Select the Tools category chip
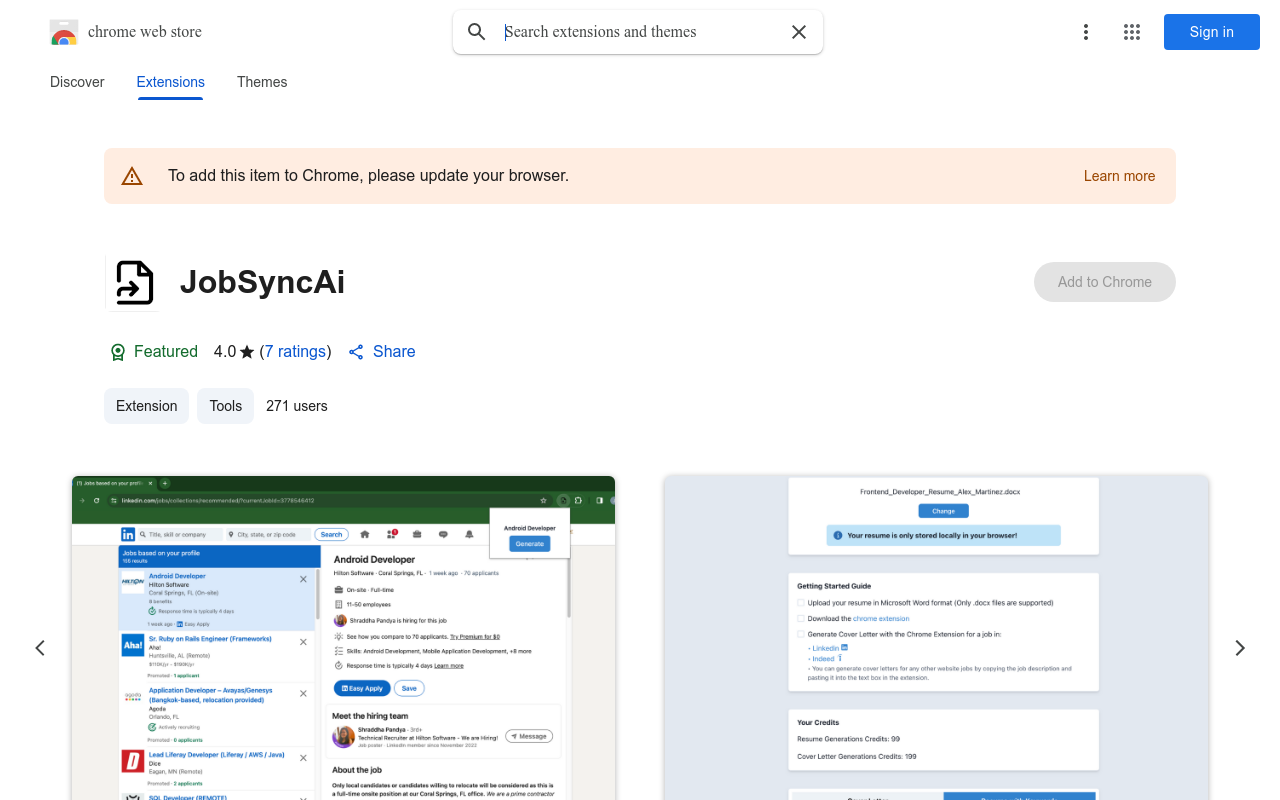 [x=226, y=406]
